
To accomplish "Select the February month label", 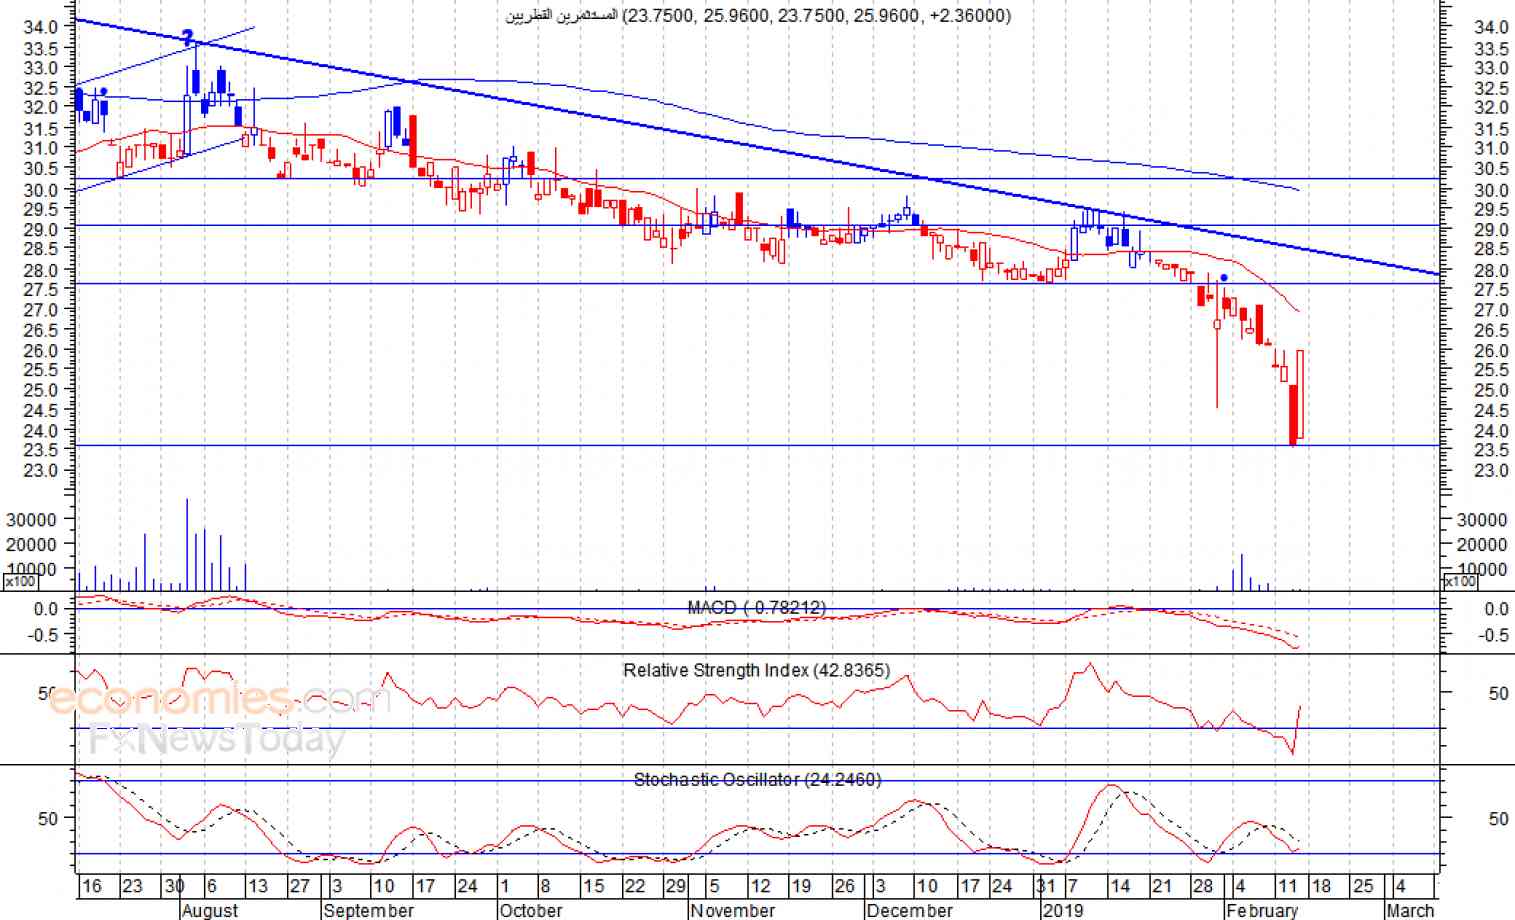I will point(1261,910).
